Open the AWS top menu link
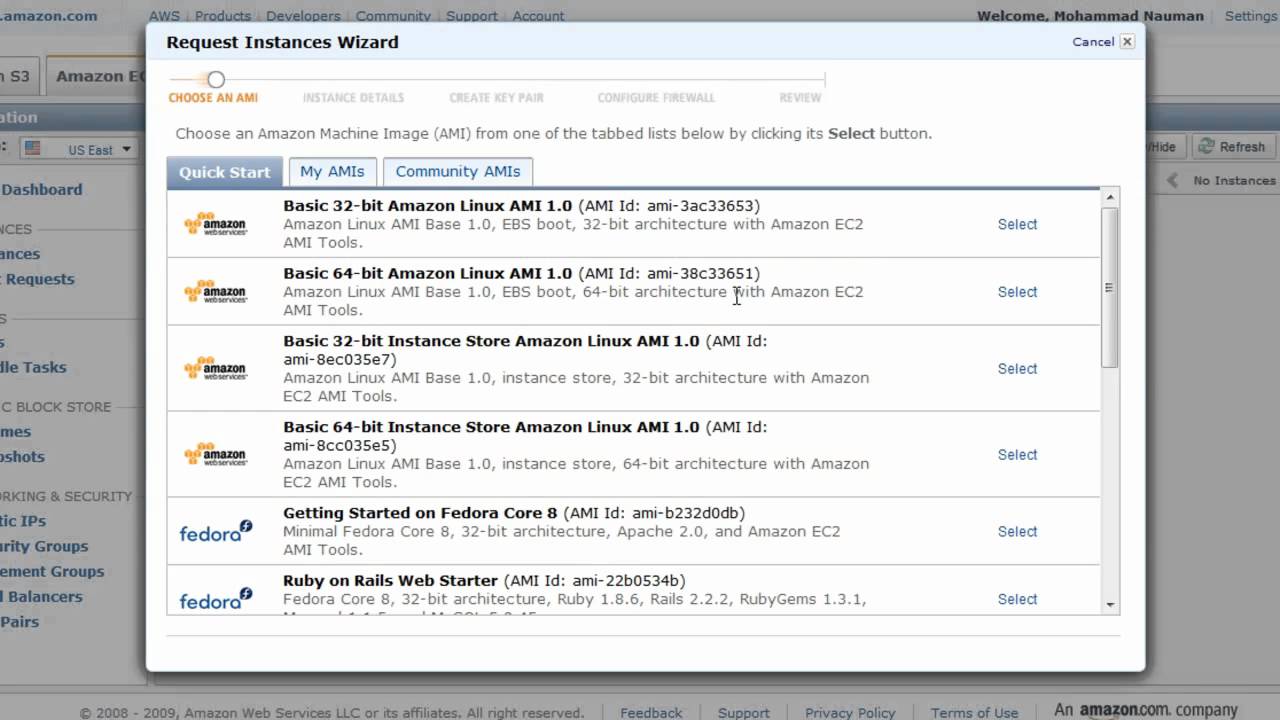Screen dimensions: 1280x720 pyautogui.click(x=164, y=16)
